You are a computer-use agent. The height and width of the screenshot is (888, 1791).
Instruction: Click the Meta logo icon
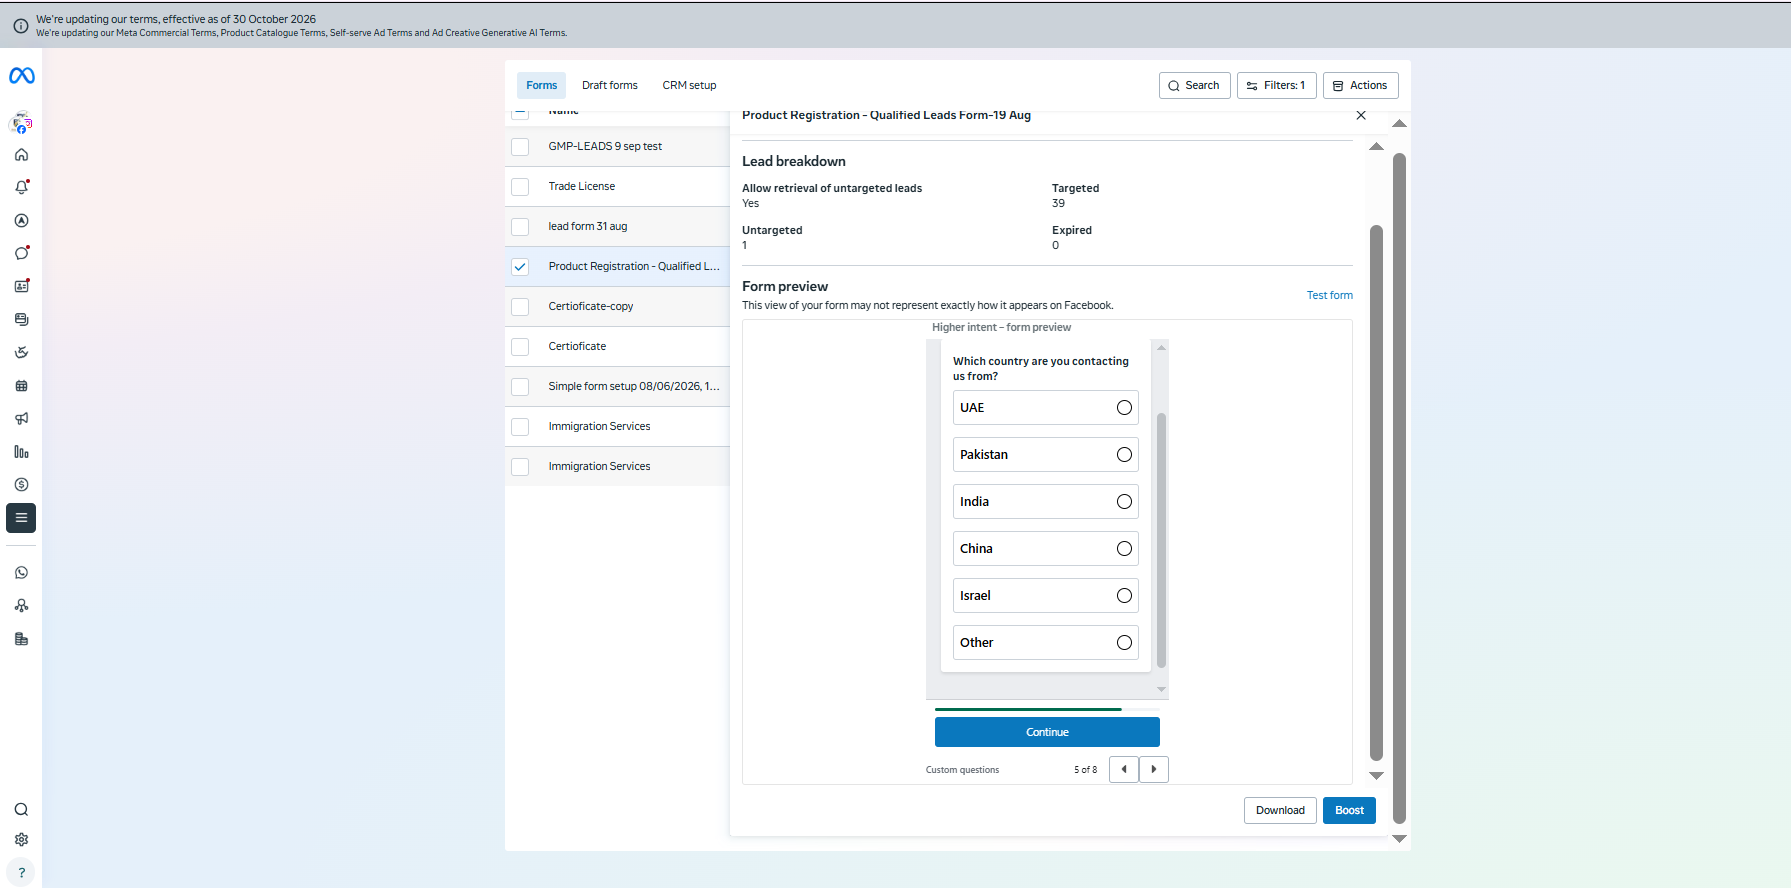[21, 75]
